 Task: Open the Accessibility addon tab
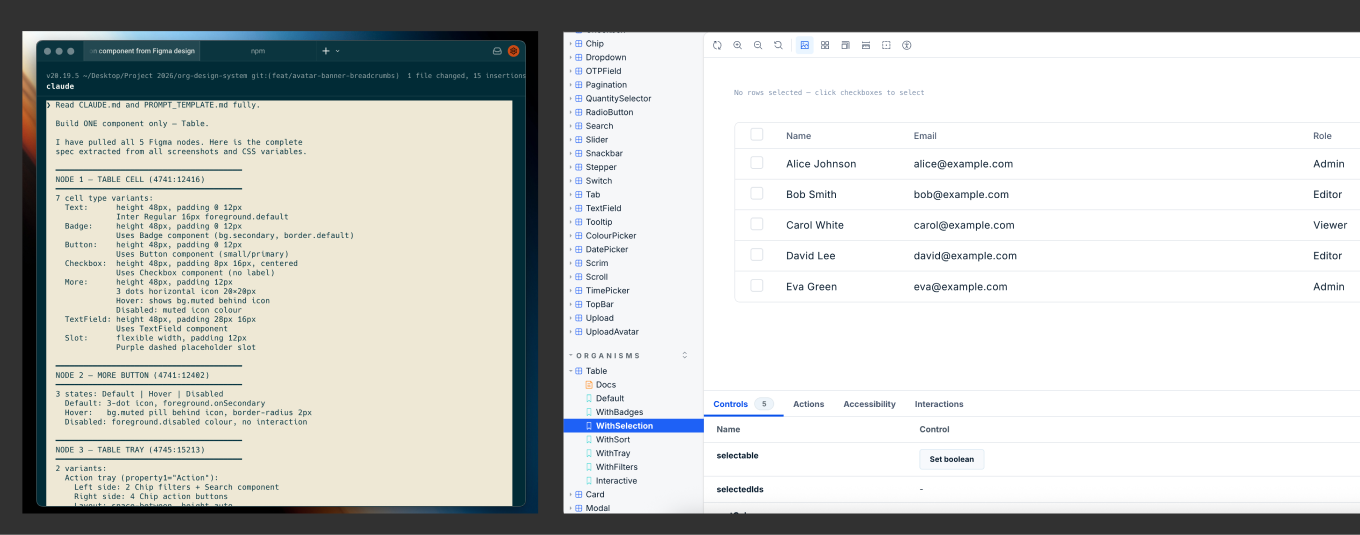[x=870, y=404]
